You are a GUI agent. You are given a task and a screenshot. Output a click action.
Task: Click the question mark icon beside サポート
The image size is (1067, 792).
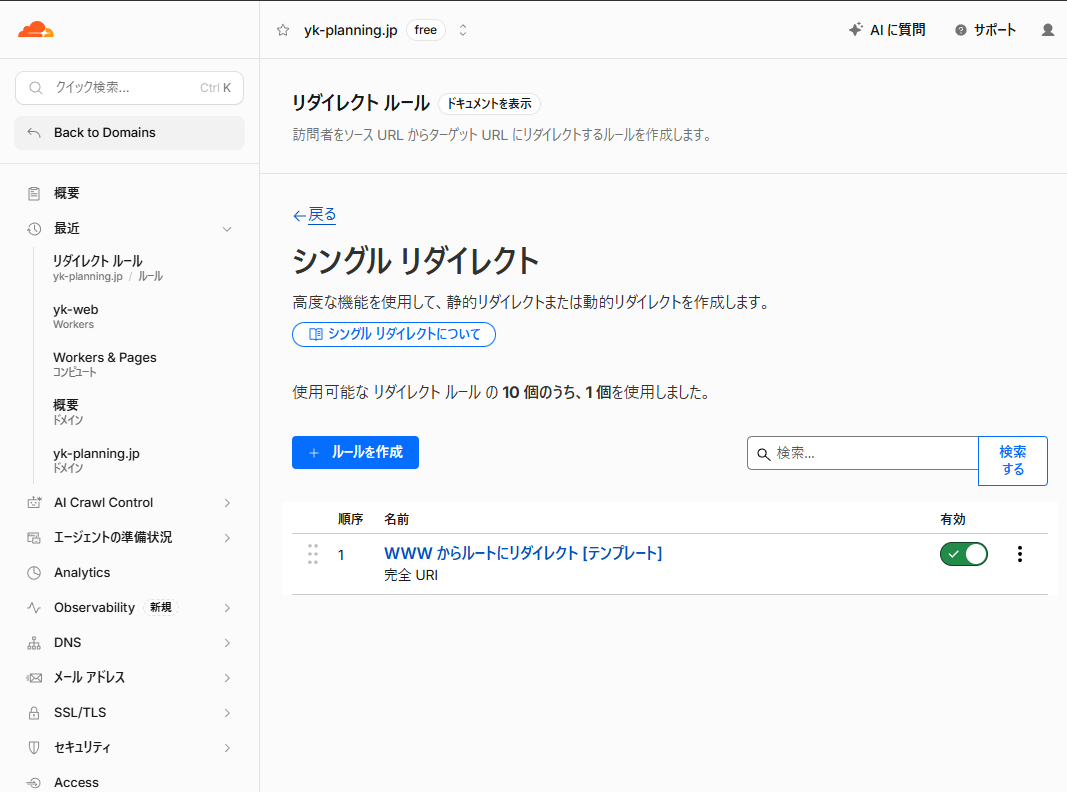click(x=961, y=30)
